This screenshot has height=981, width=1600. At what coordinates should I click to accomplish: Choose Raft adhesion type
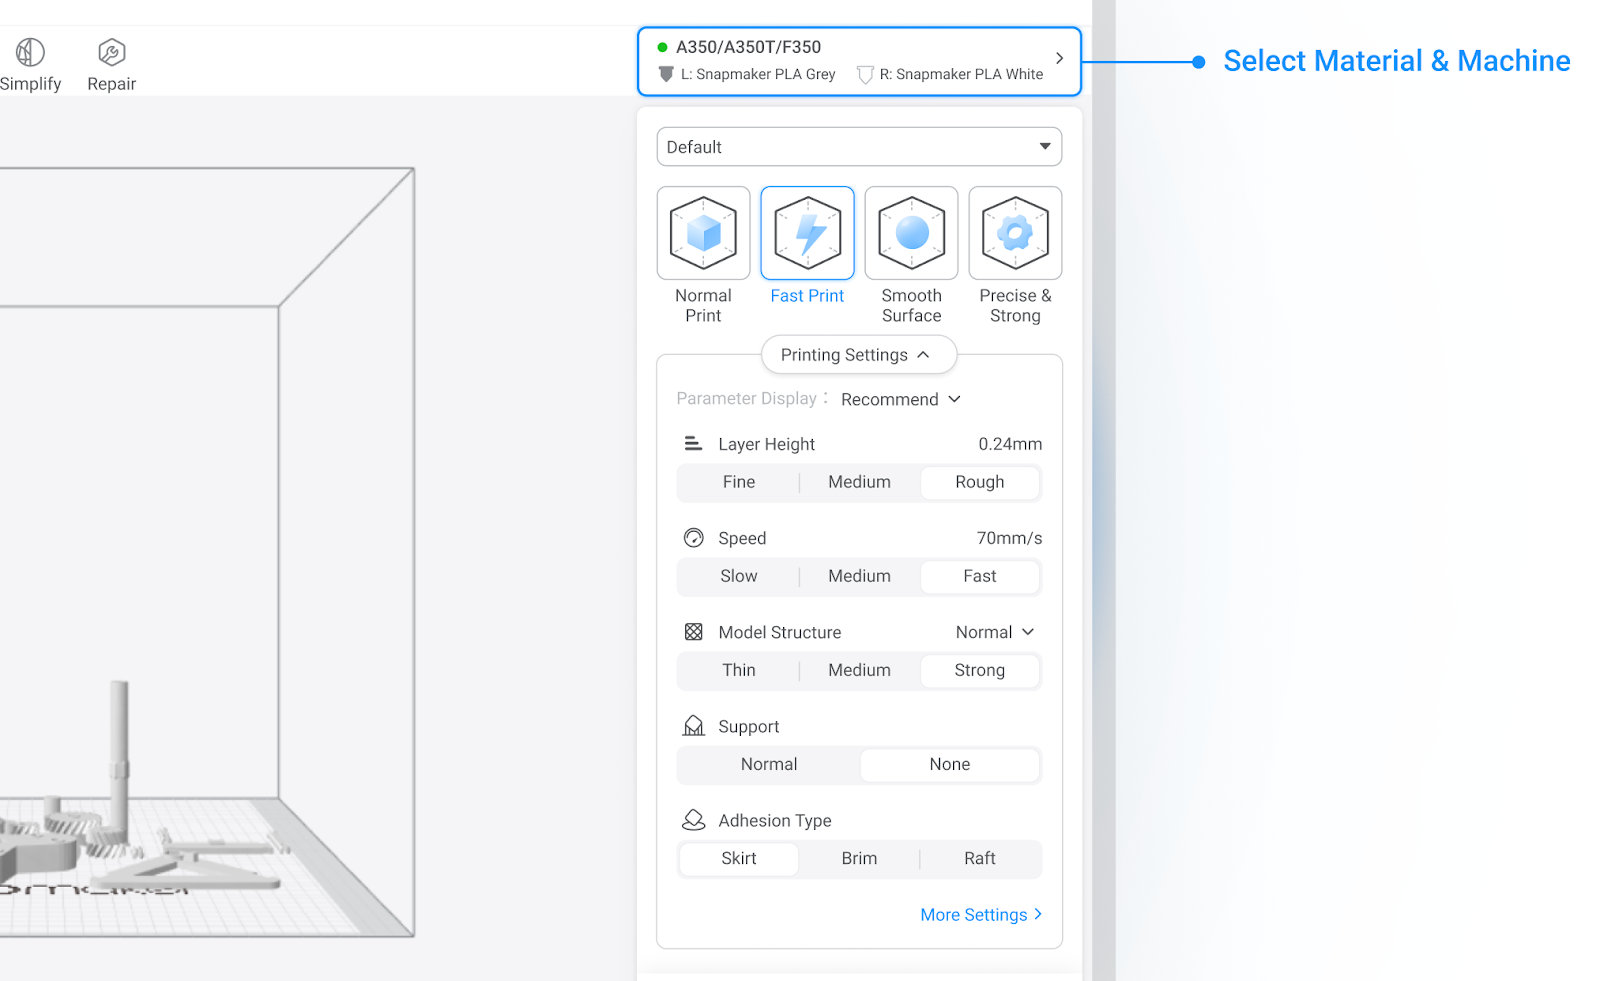(980, 858)
